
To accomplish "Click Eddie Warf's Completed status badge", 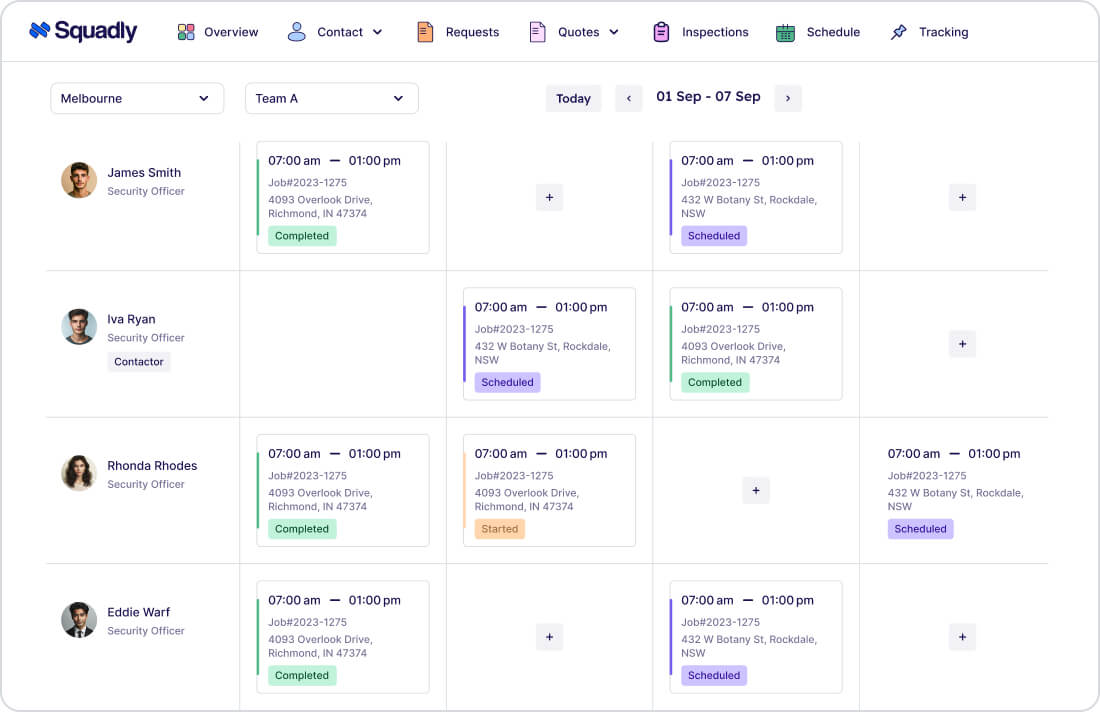I will 302,676.
